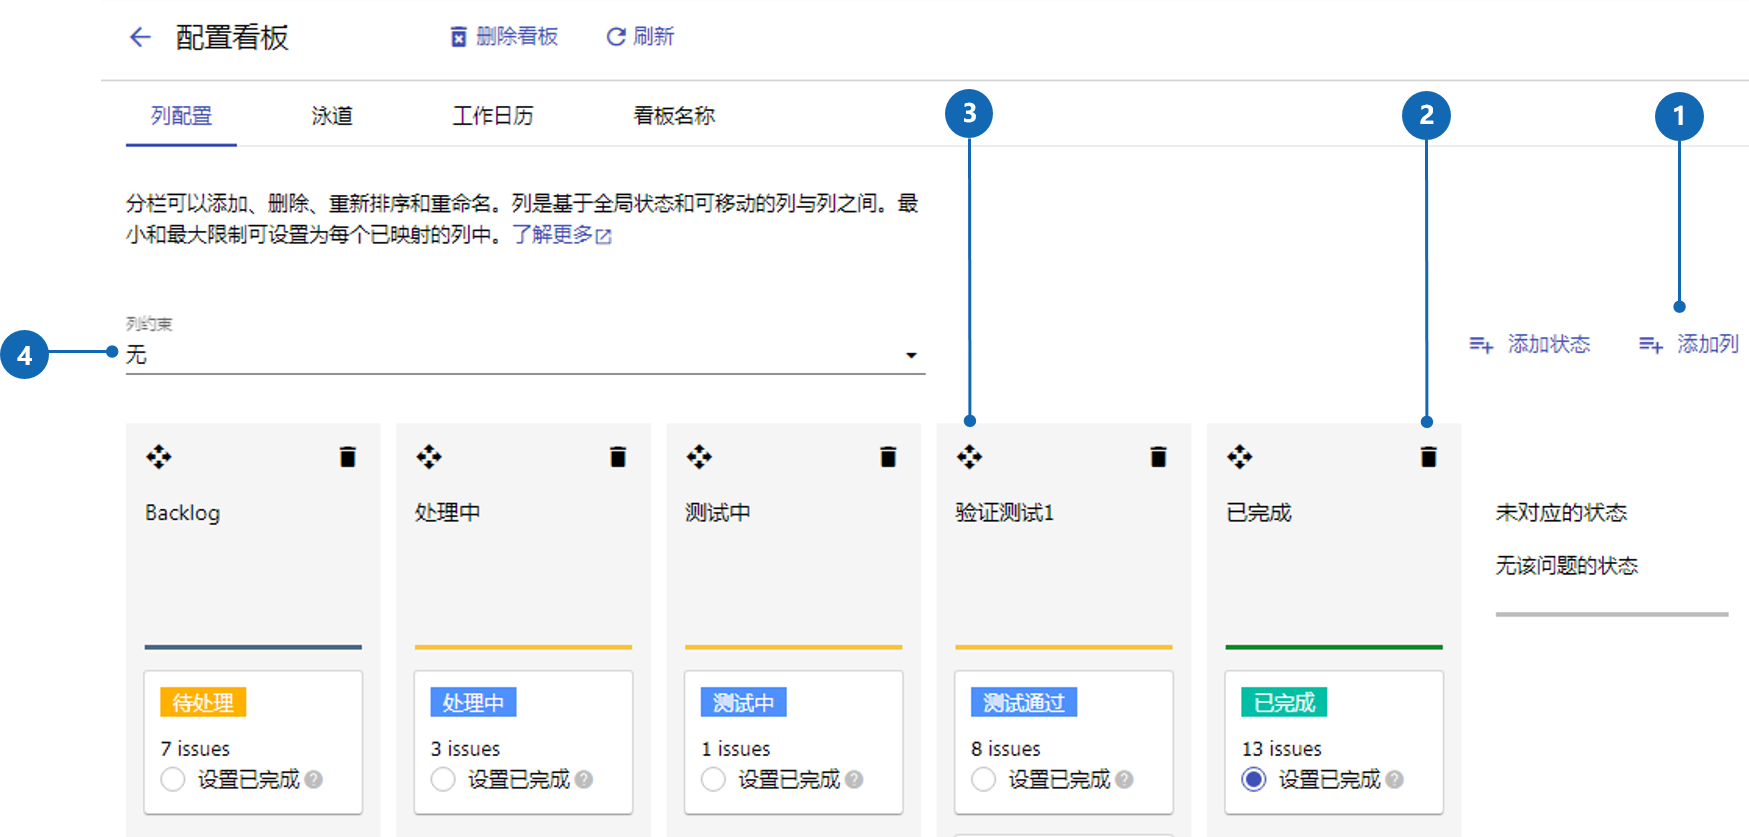
Task: Show help for 已完成 card's 设置已完成
Action: click(1395, 779)
